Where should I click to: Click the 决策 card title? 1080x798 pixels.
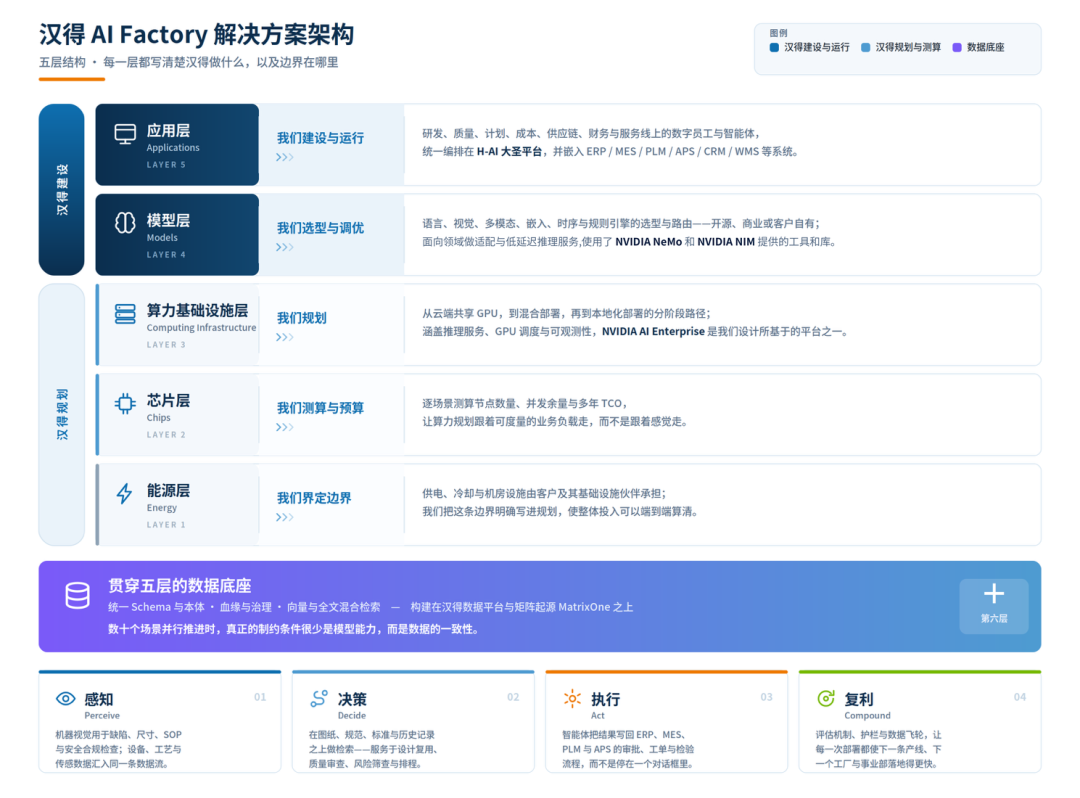pos(352,700)
